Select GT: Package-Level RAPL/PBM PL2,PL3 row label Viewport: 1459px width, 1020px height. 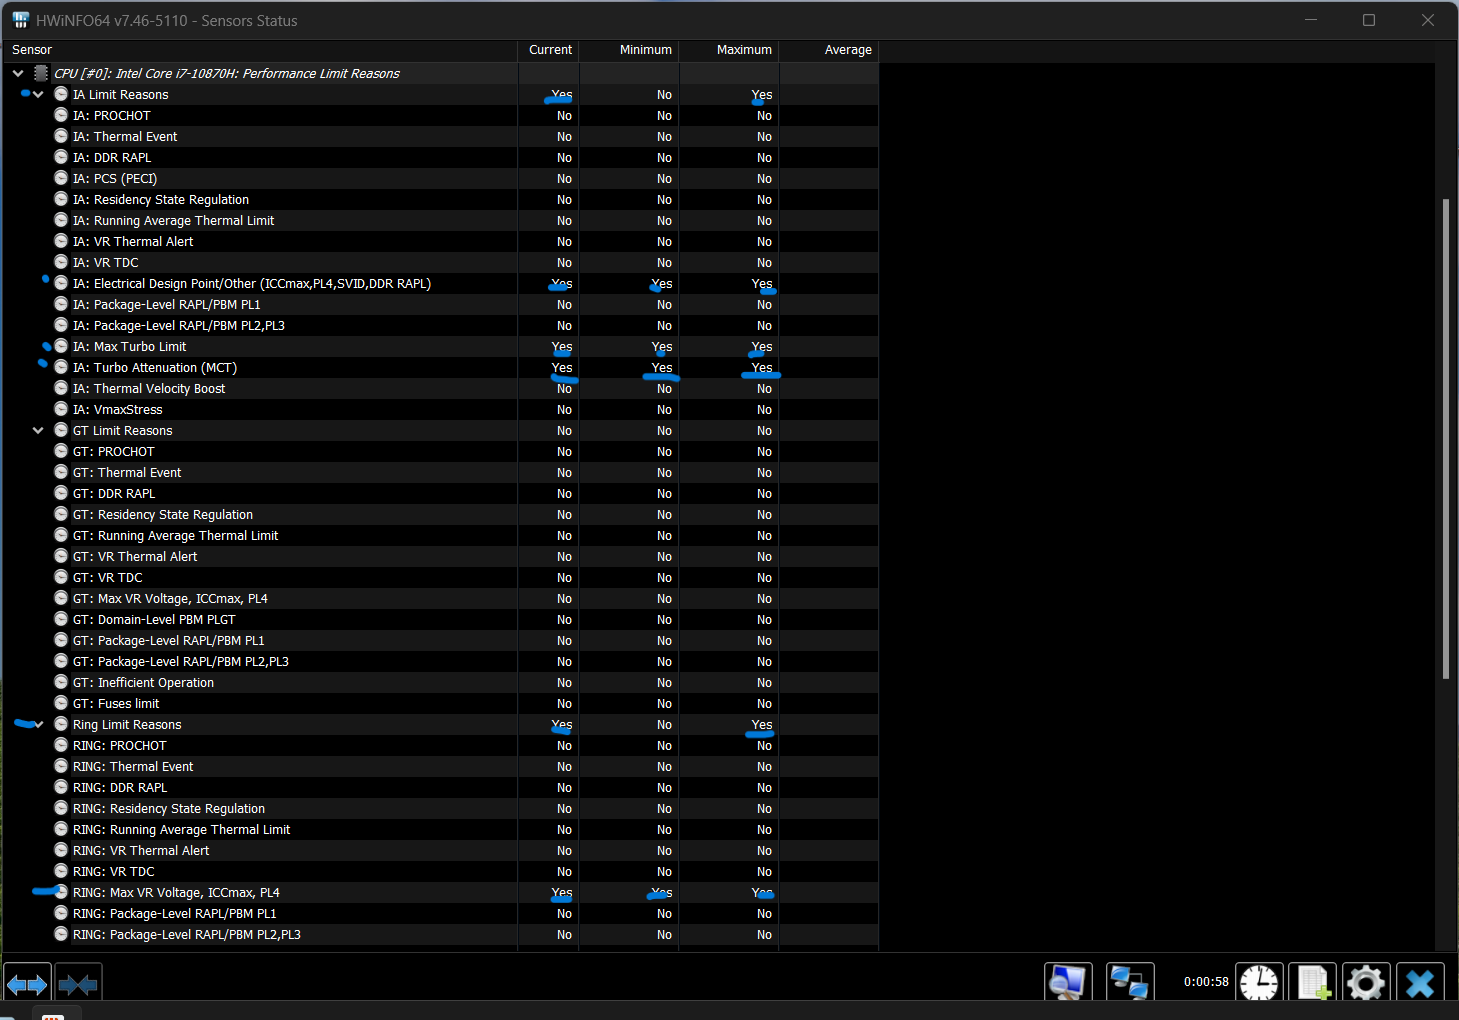tap(181, 661)
